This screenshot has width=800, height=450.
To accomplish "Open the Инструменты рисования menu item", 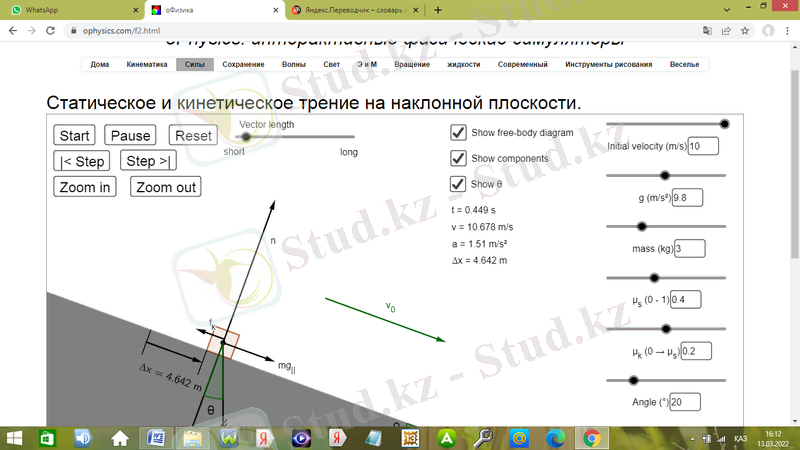I will 609,64.
